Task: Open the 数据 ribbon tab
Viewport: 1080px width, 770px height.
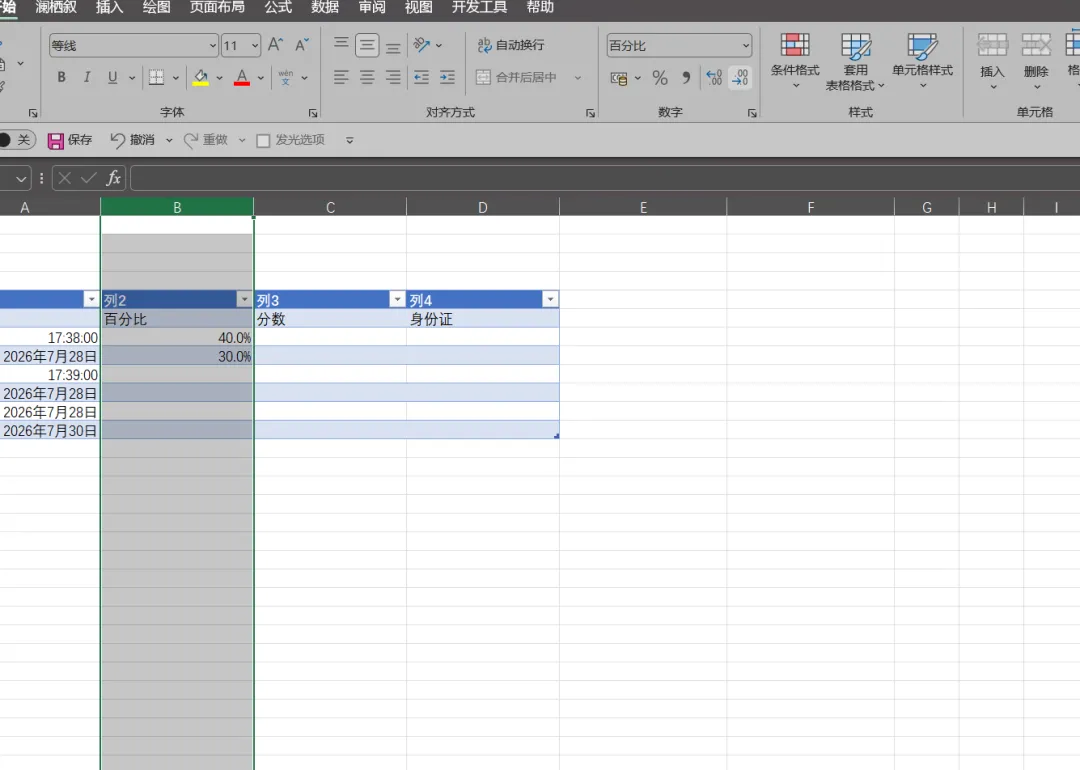Action: [x=325, y=8]
